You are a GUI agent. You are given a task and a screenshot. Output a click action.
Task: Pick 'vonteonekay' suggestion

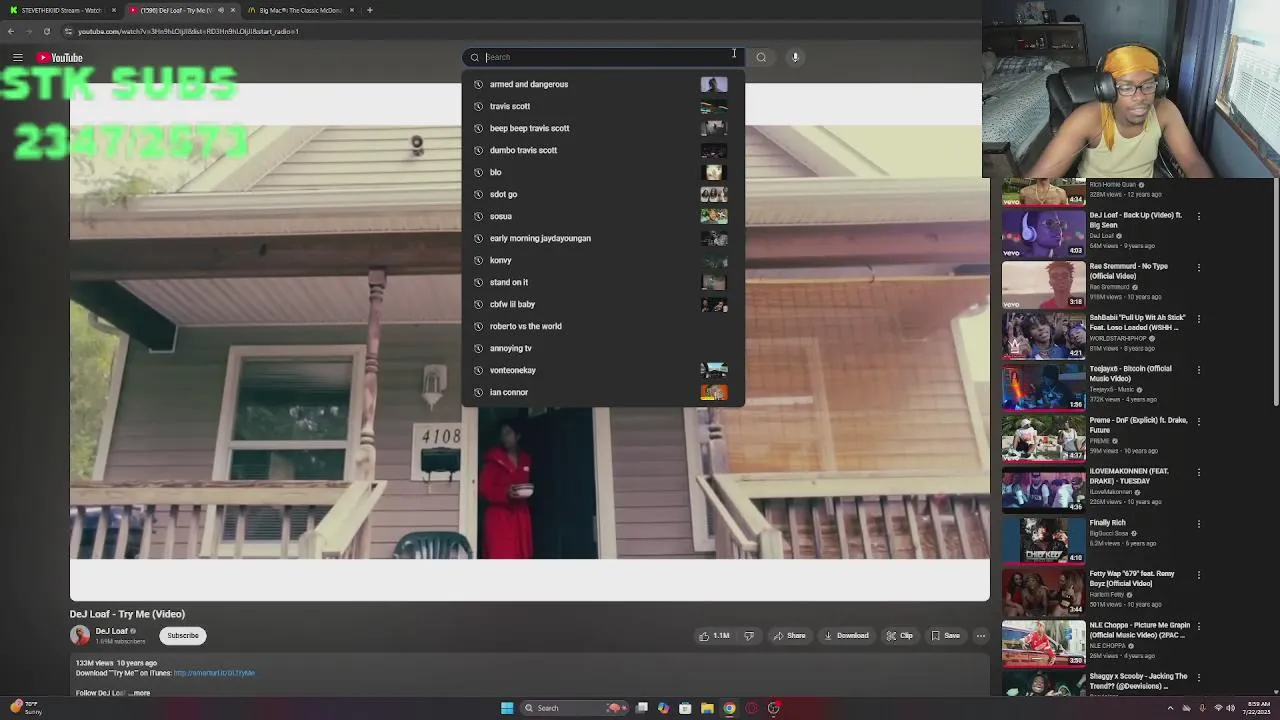pos(603,370)
